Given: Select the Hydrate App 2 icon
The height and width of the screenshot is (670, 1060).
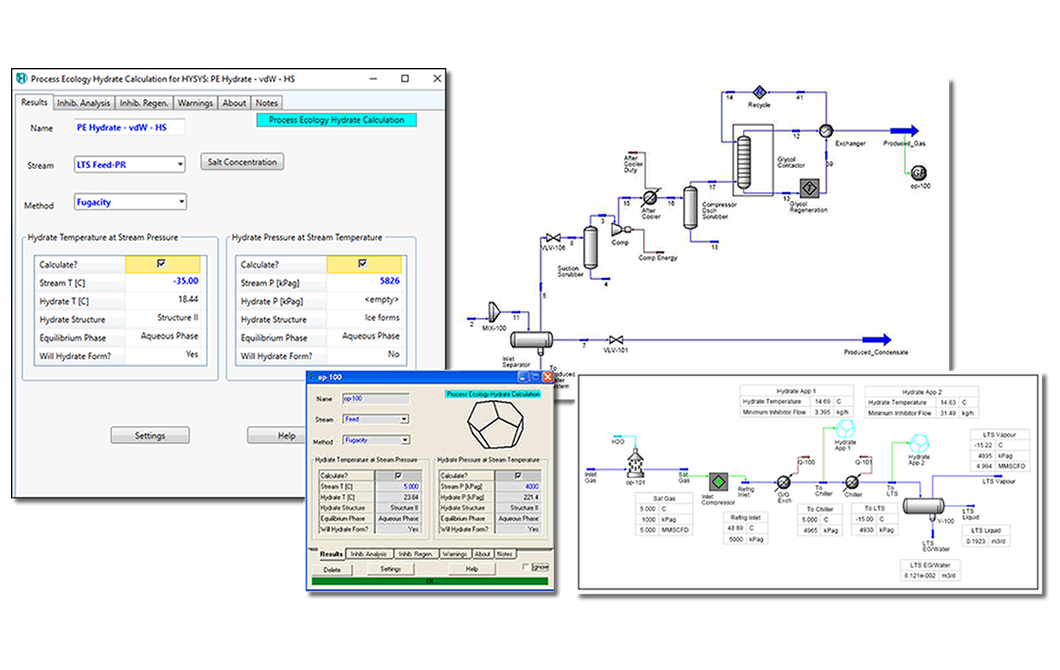Looking at the screenshot, I should (x=919, y=443).
